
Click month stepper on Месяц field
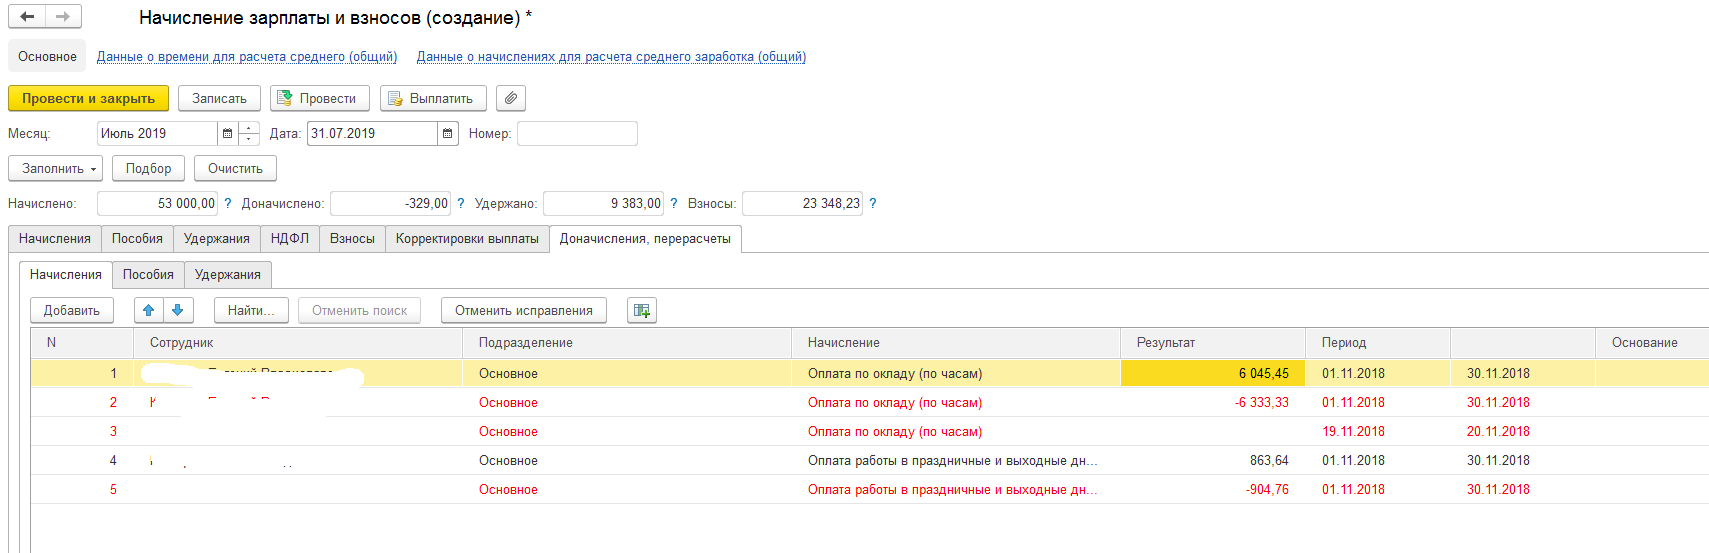(x=250, y=134)
